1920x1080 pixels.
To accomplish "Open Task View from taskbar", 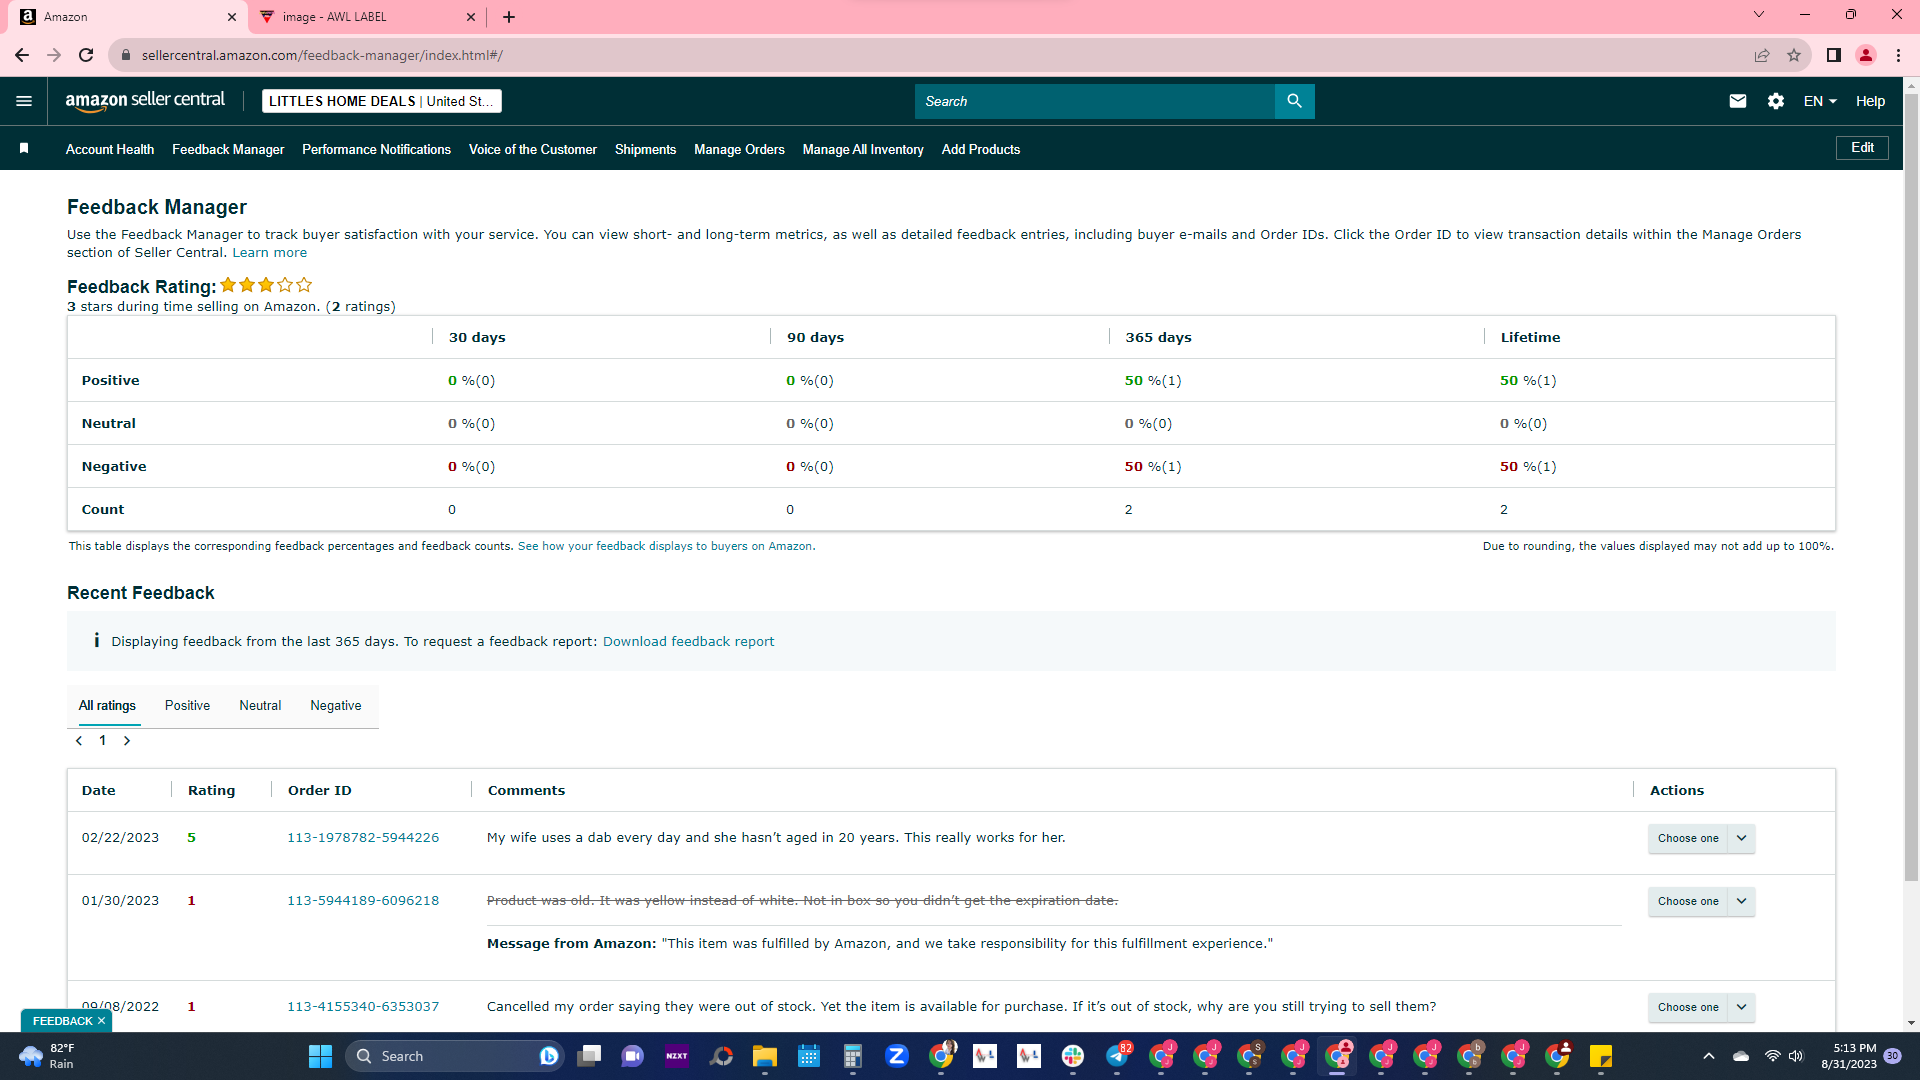I will click(589, 1056).
